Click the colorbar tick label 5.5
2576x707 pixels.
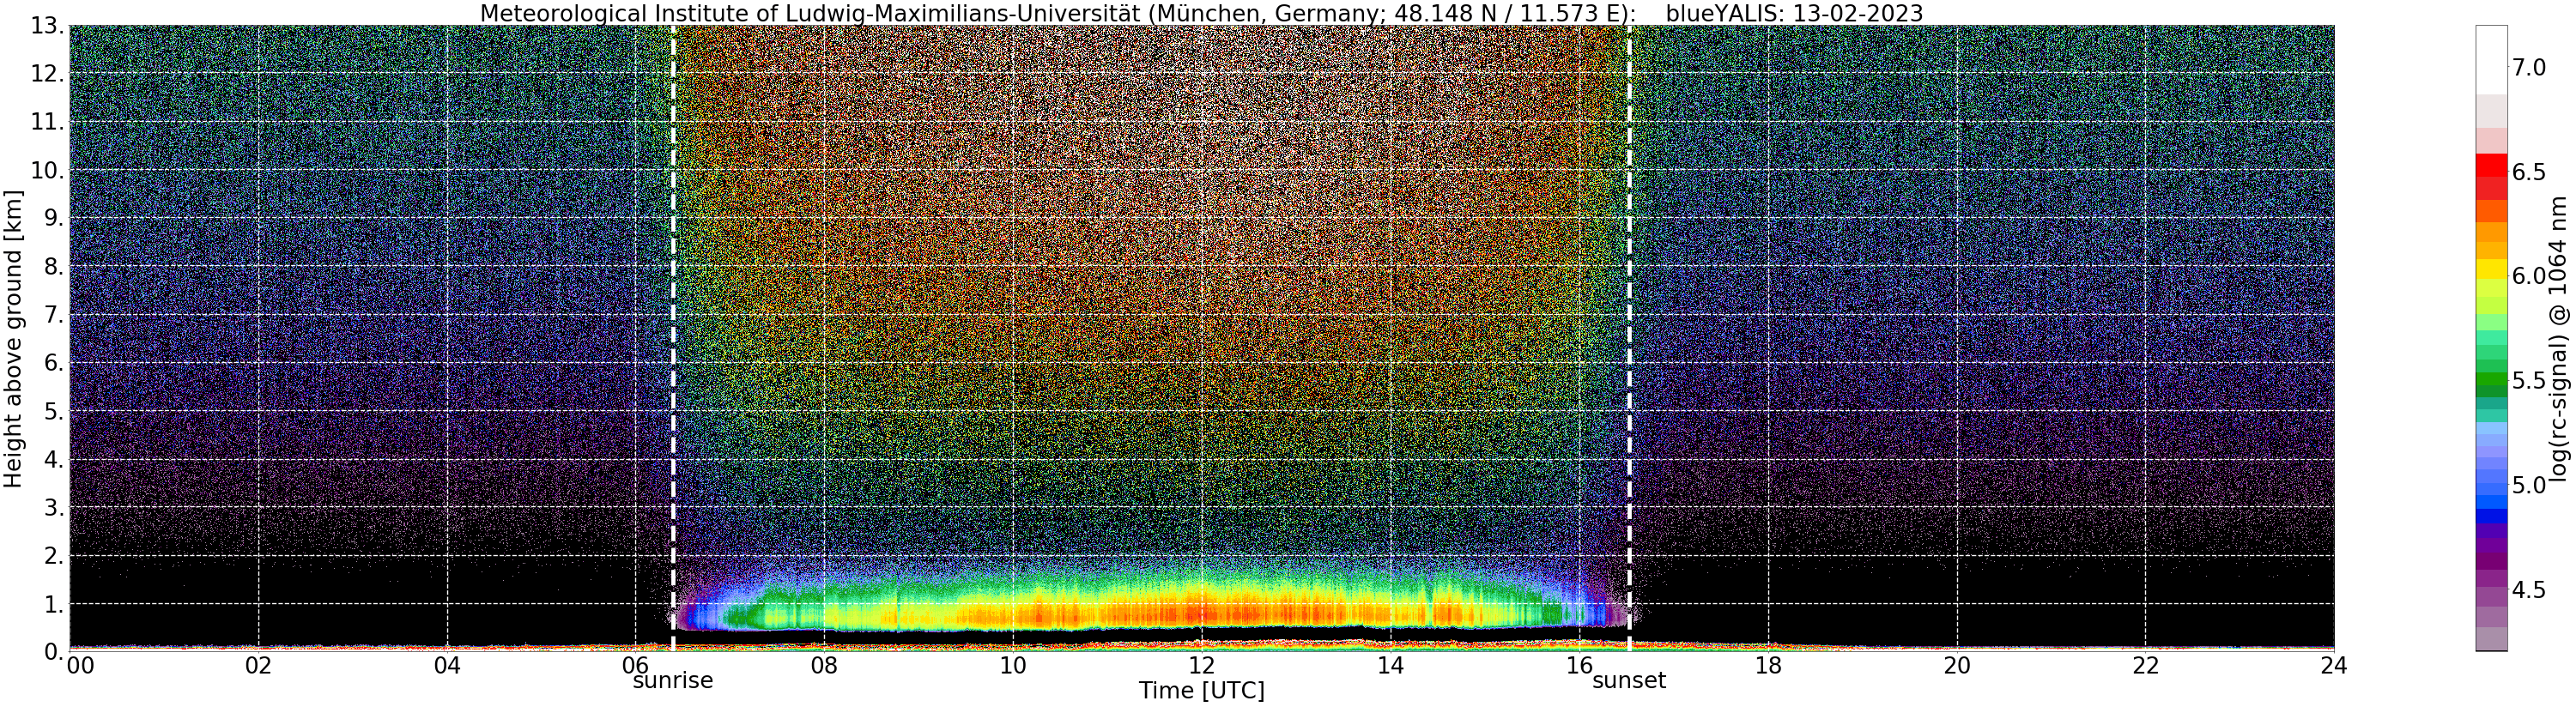(x=2529, y=381)
